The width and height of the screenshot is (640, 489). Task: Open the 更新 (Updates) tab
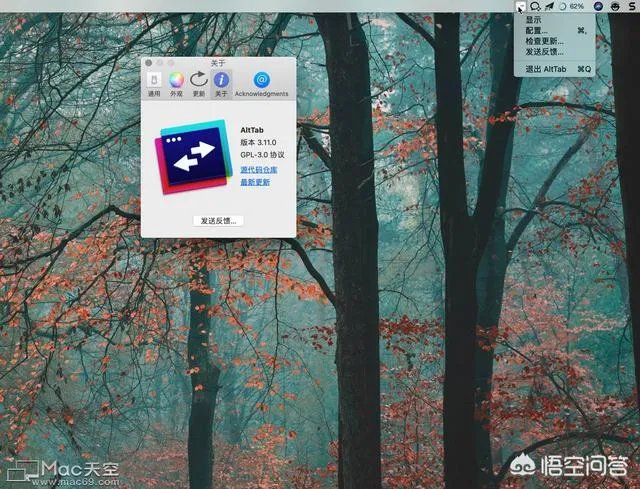click(x=199, y=84)
